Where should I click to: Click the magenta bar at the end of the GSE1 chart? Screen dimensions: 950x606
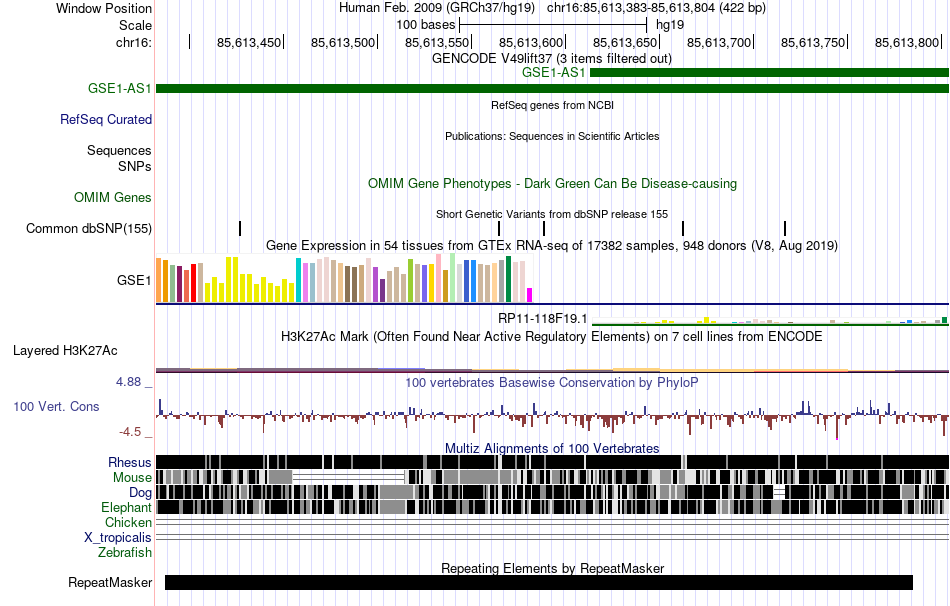(530, 295)
